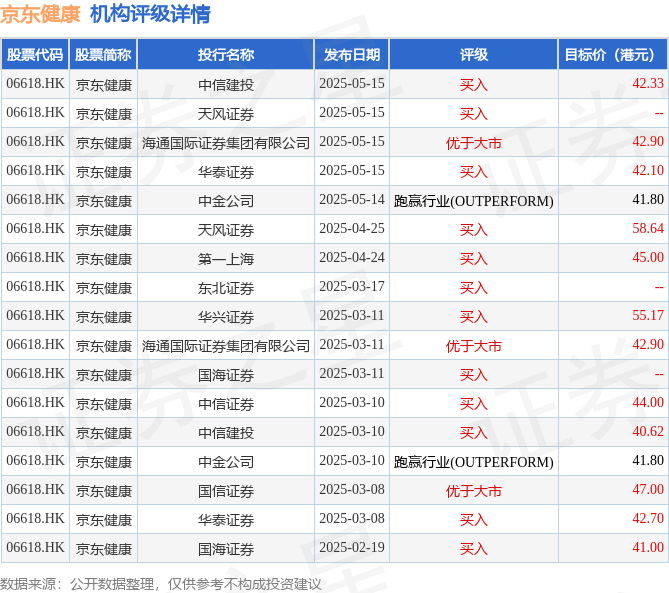This screenshot has height=593, width=669.
Task: Select the 发布日期 column header
Action: [x=352, y=54]
